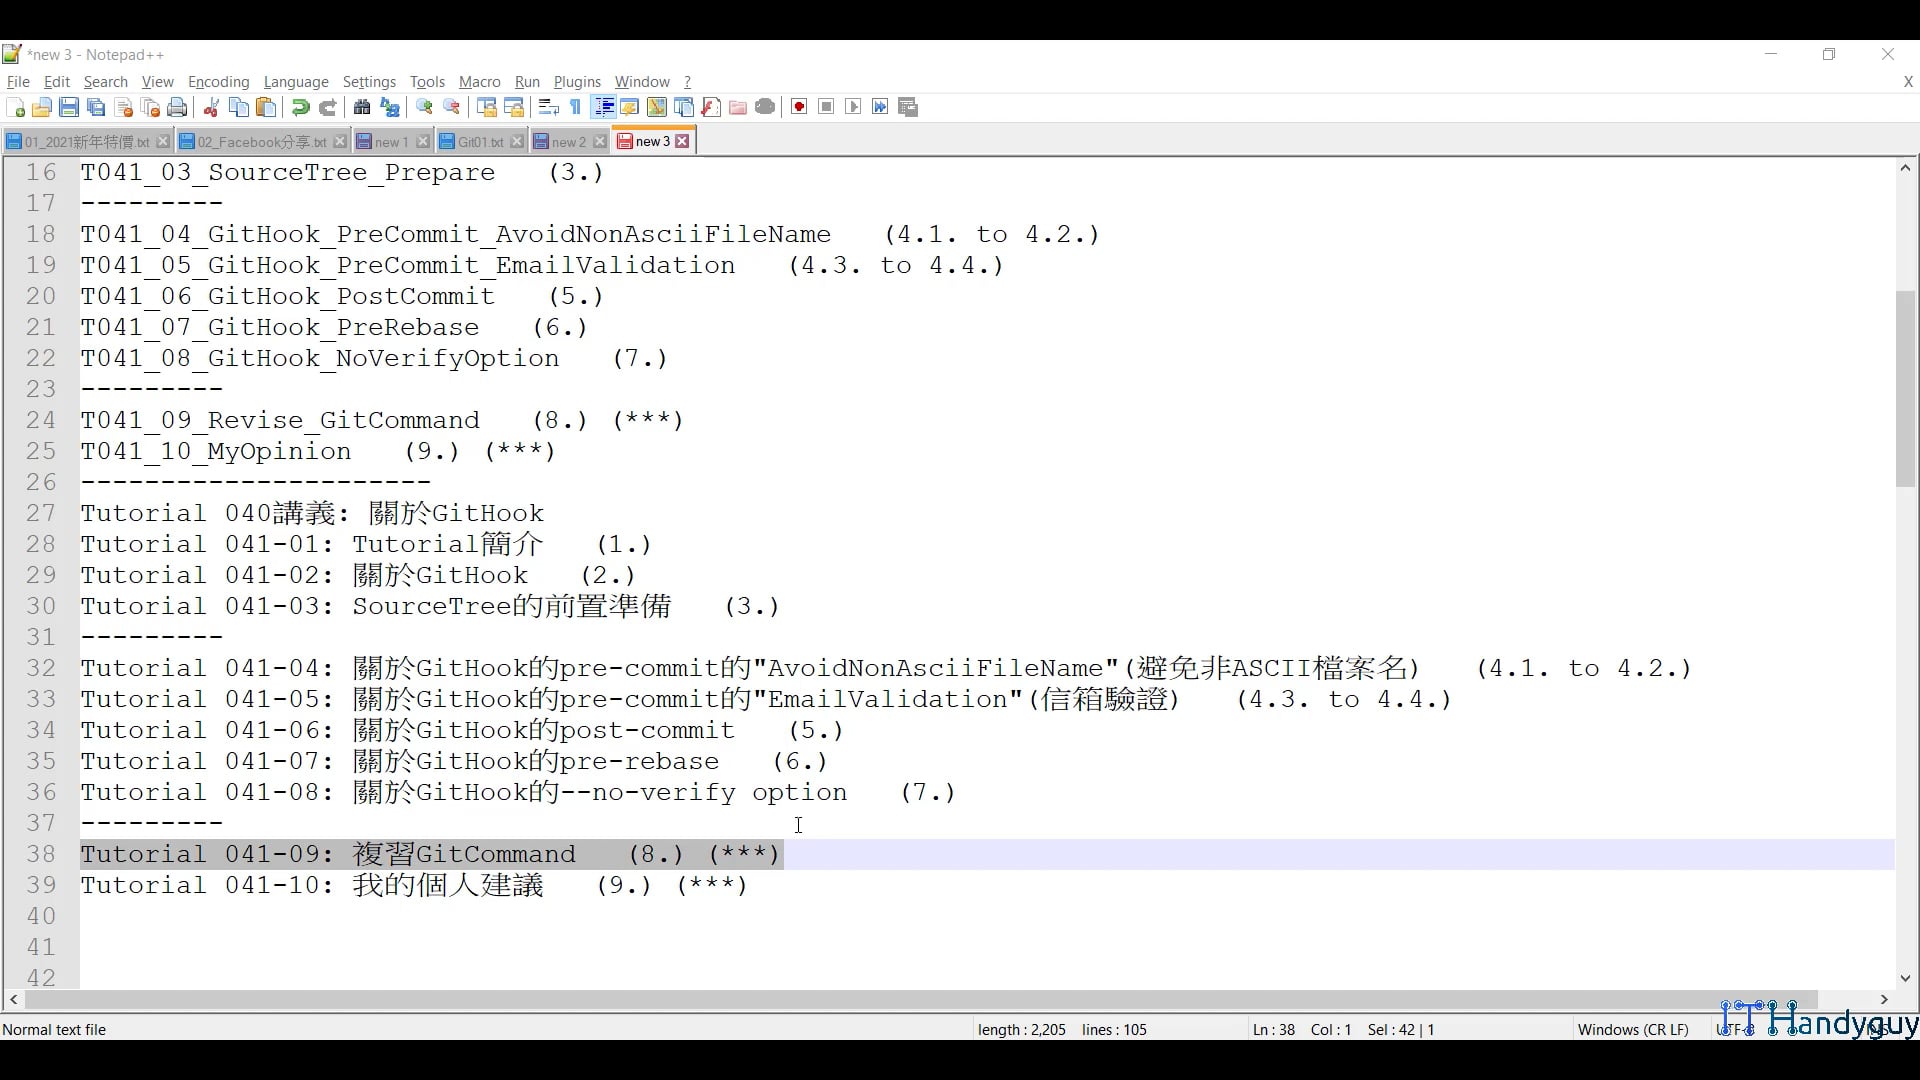Toggle show all characters

click(x=575, y=107)
